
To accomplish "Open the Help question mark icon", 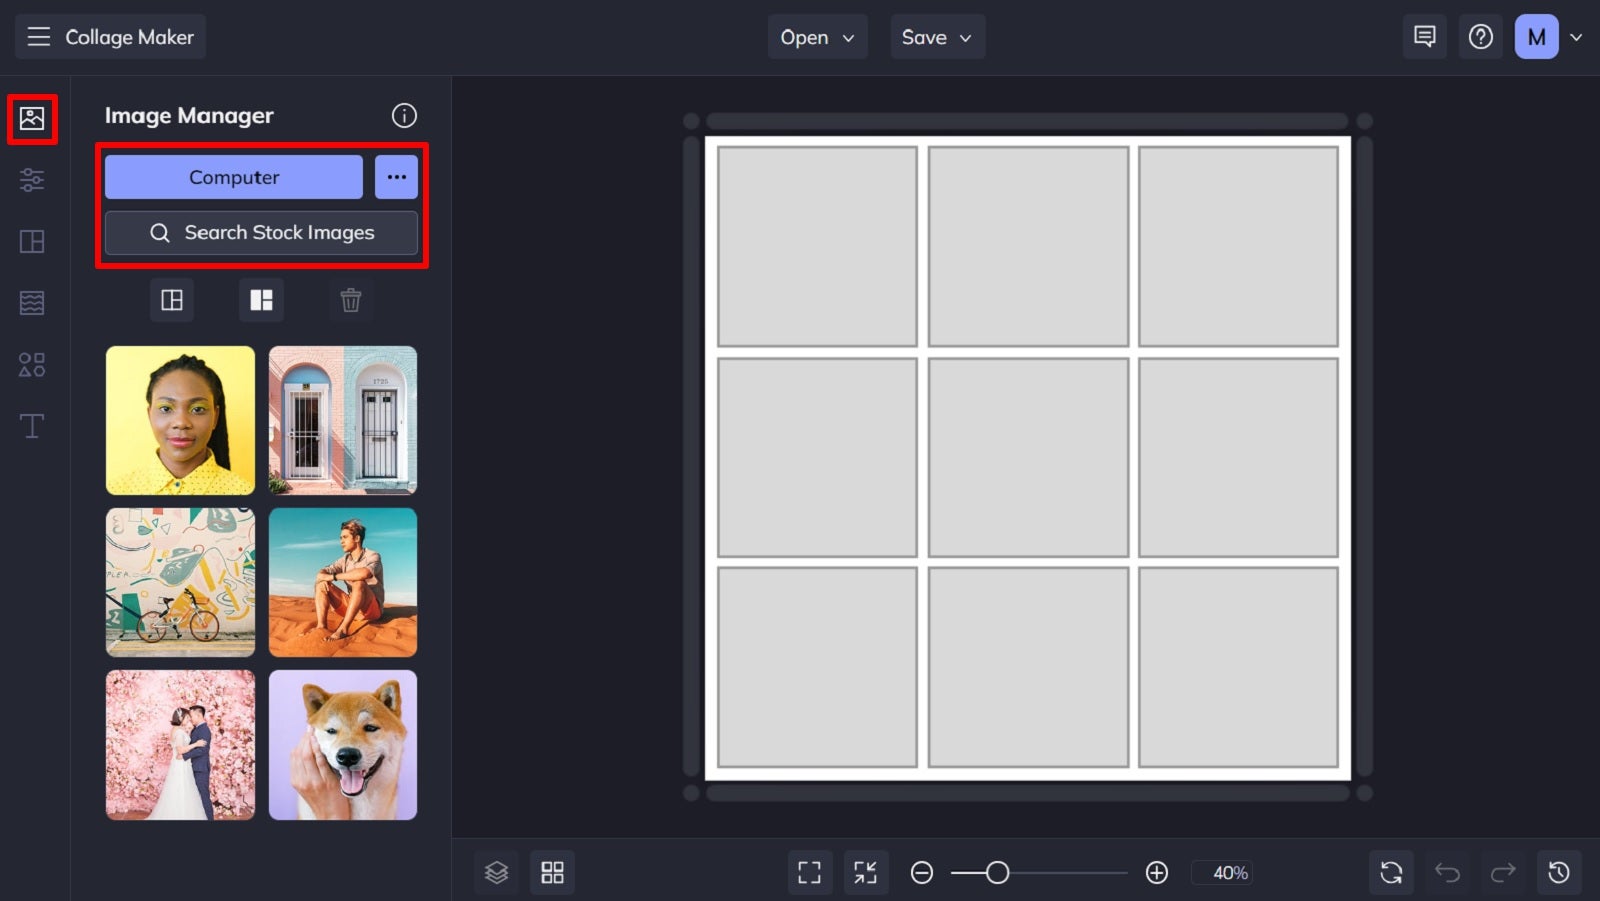I will click(1481, 36).
